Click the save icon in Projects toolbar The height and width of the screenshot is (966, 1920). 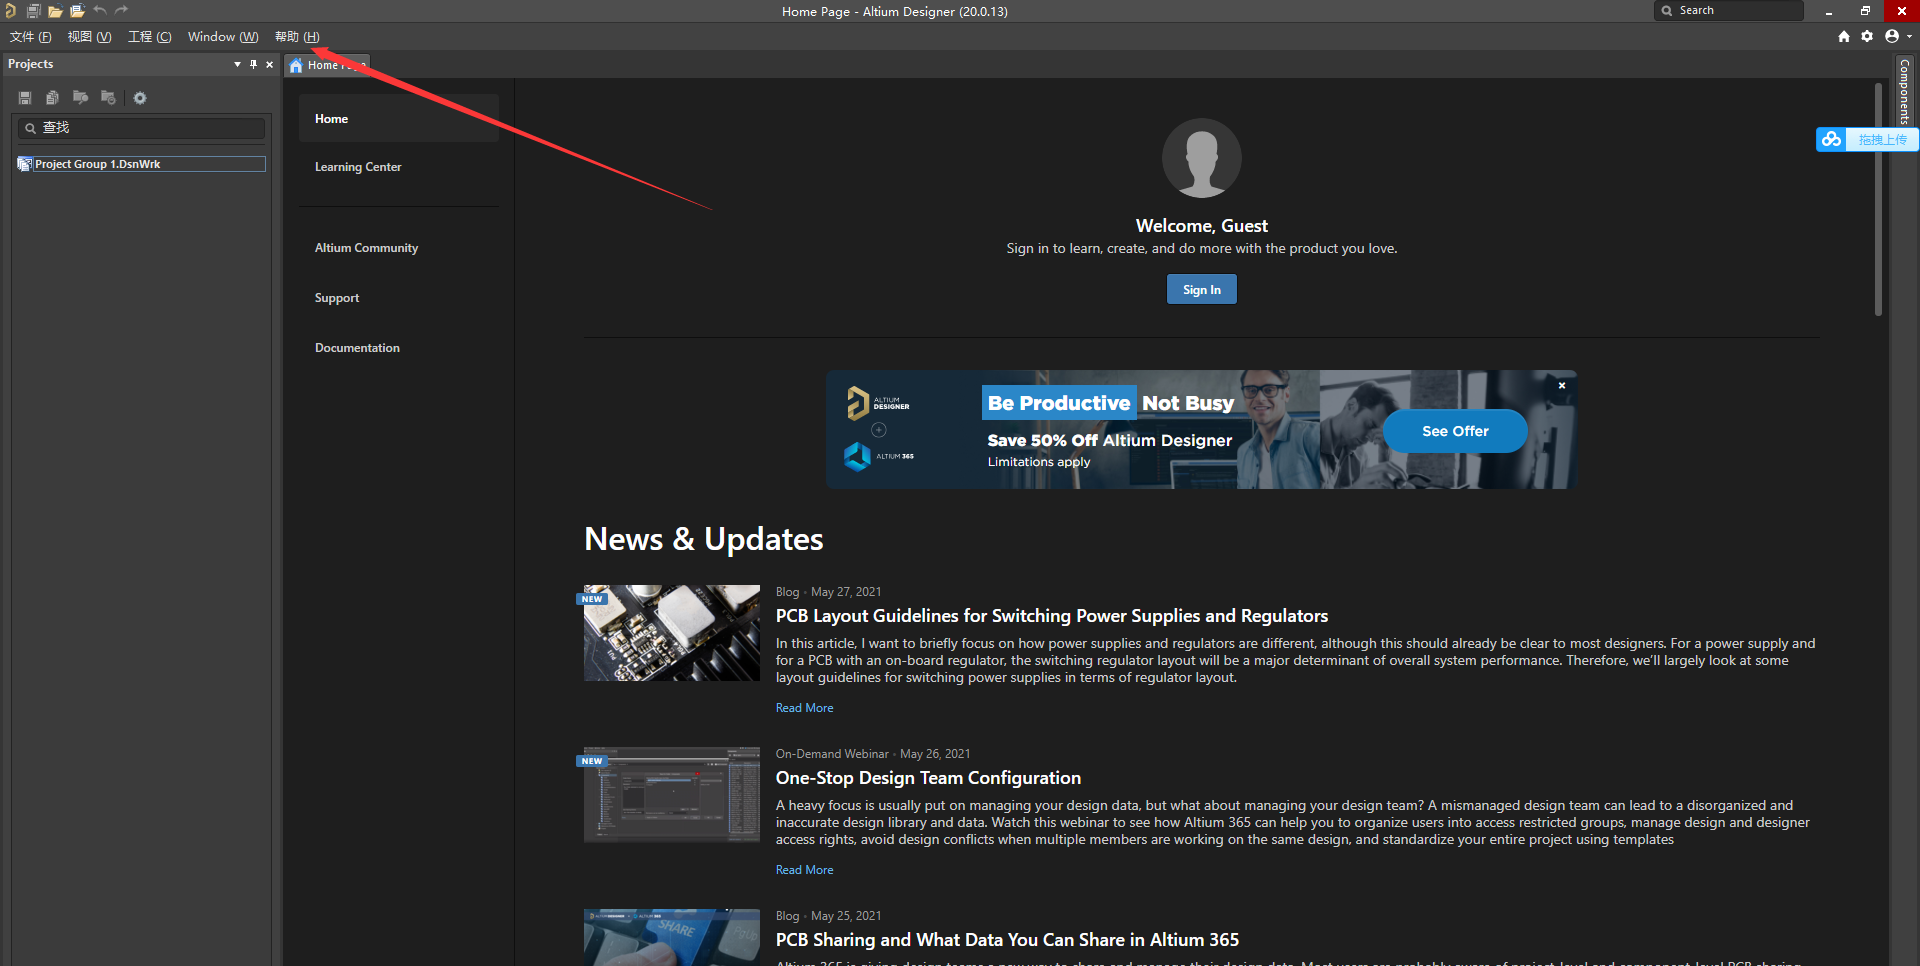(x=25, y=98)
